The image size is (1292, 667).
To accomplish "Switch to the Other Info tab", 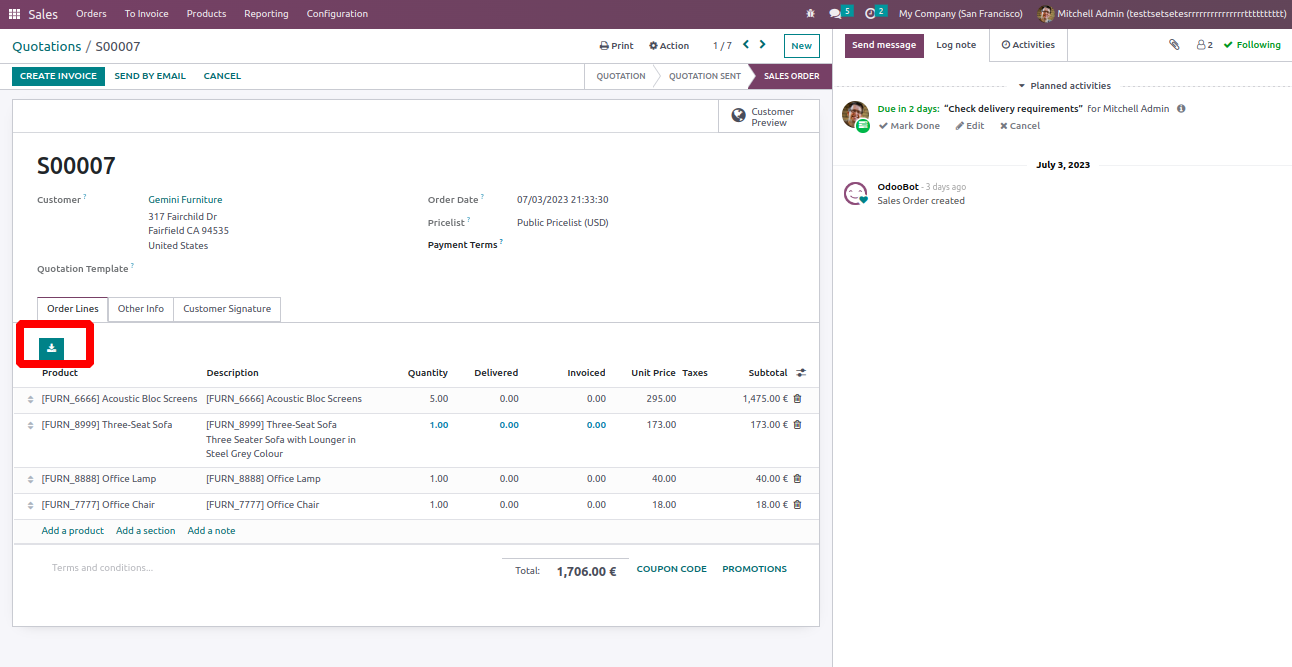I will (141, 309).
